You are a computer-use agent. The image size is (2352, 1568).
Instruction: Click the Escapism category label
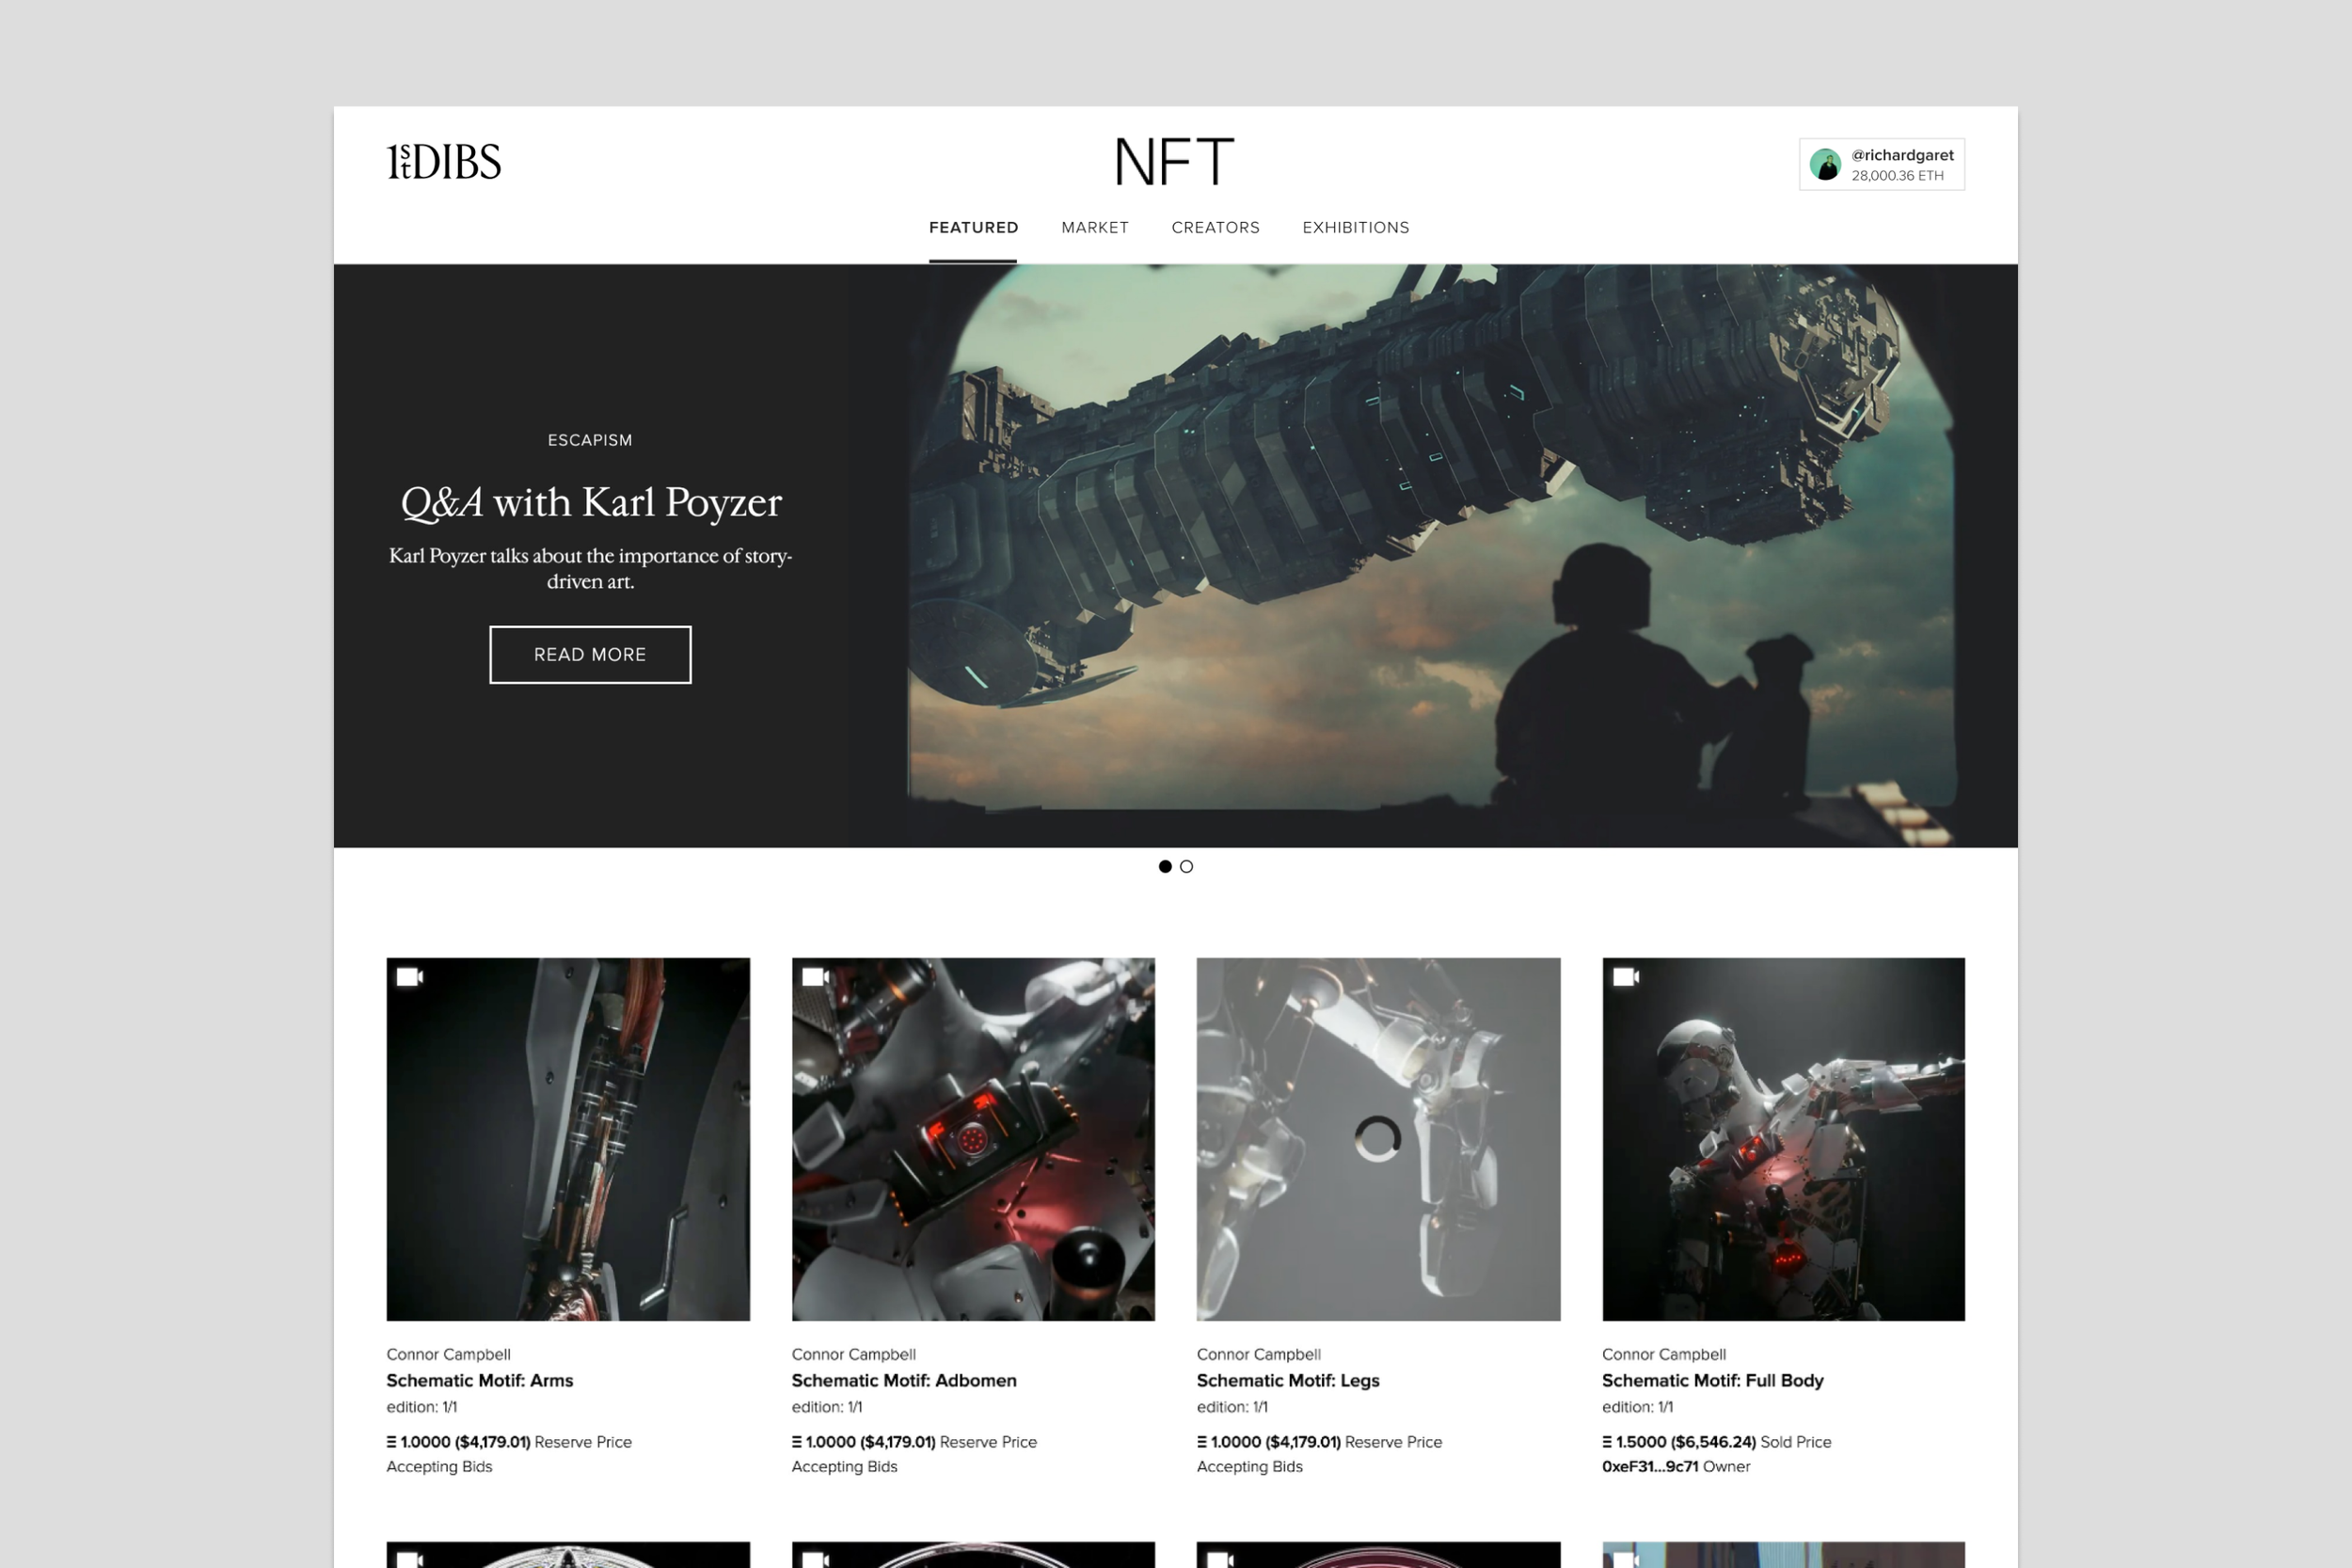click(590, 440)
